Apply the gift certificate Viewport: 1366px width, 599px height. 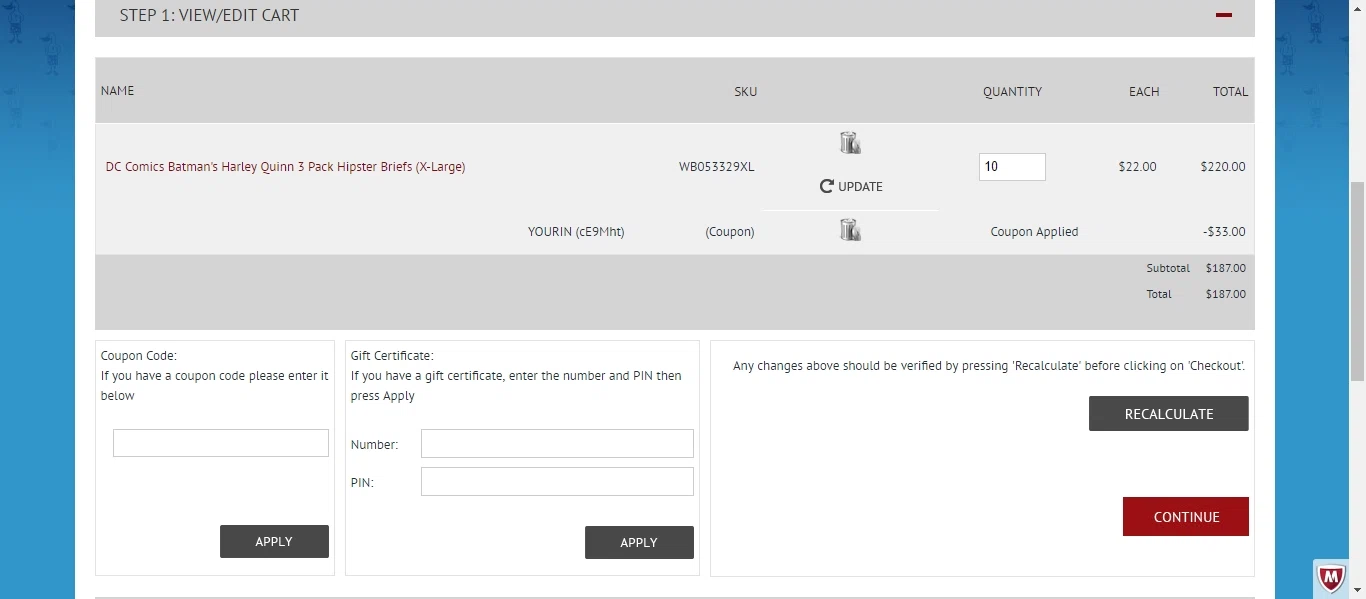(639, 542)
